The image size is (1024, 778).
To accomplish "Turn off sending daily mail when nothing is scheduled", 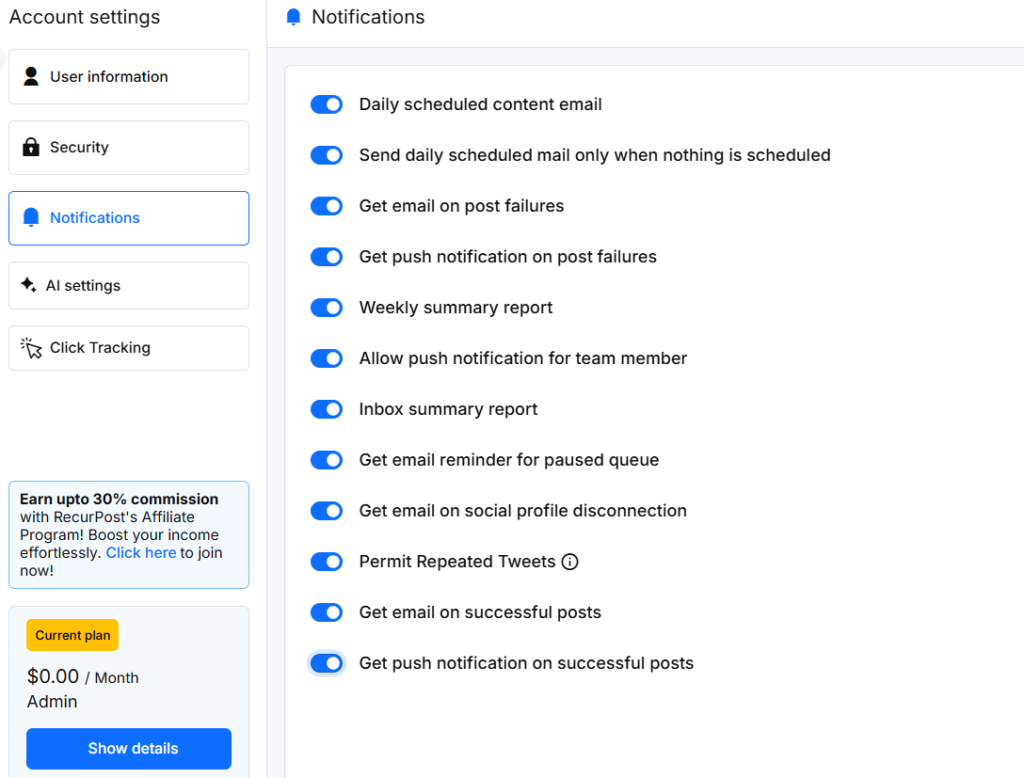I will coord(326,155).
